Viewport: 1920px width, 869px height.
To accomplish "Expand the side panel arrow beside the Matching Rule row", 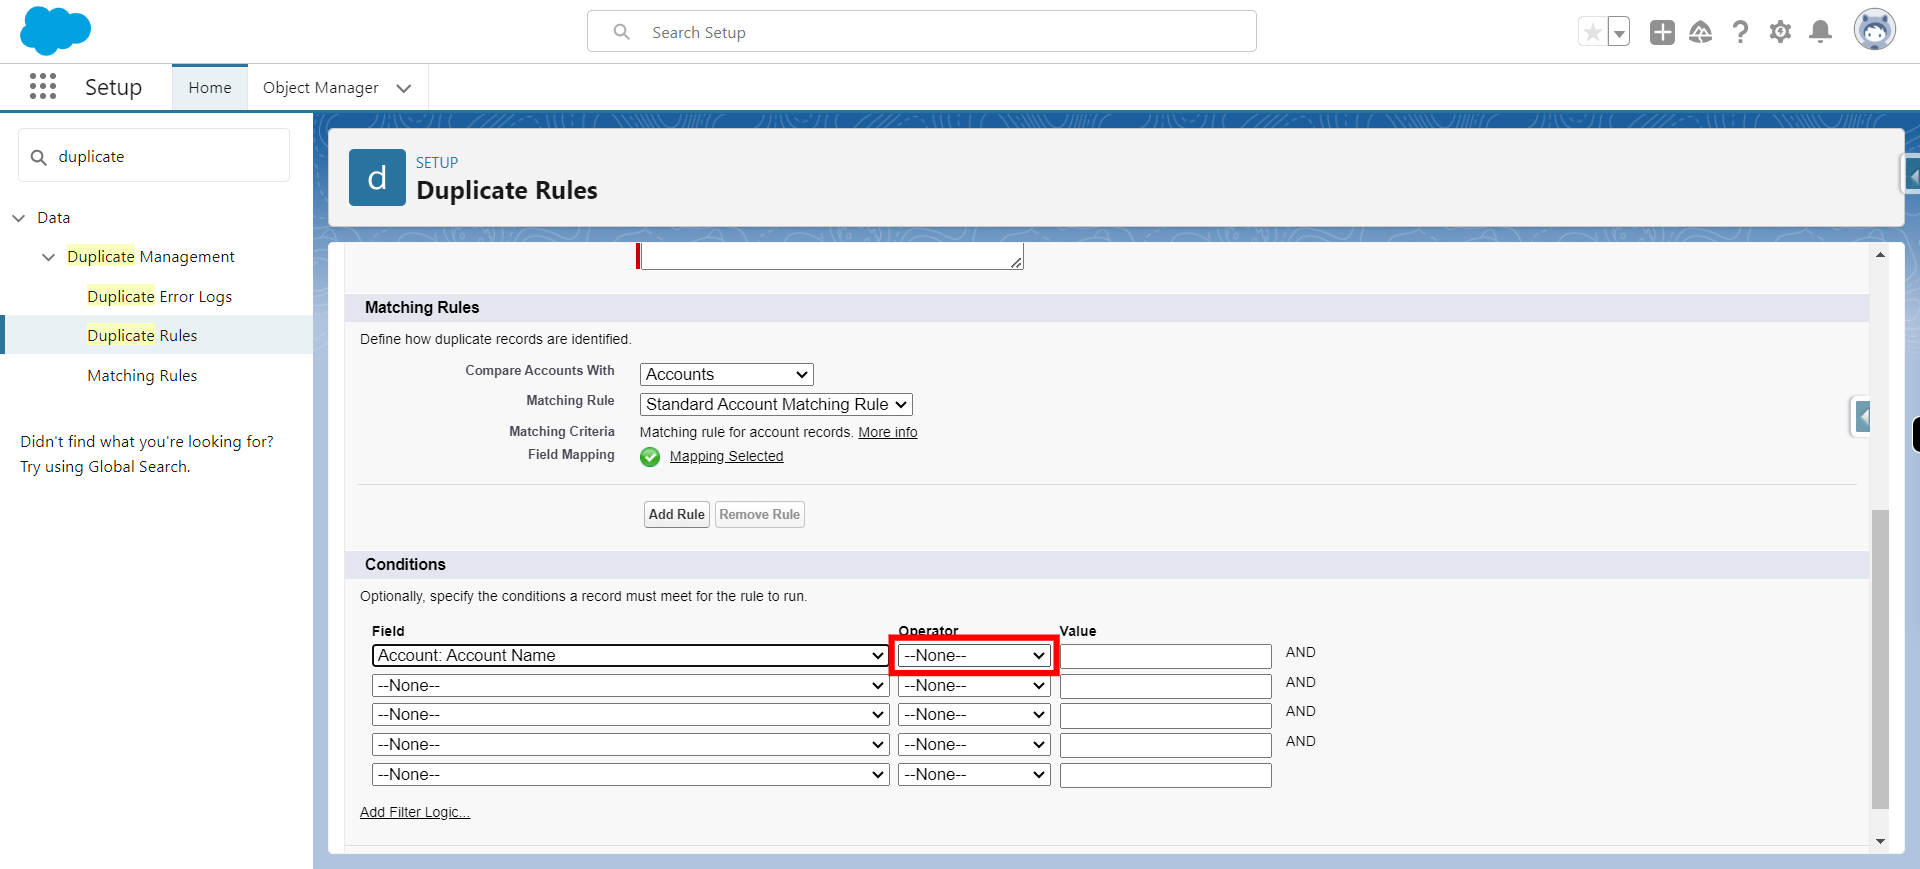I will click(x=1862, y=416).
